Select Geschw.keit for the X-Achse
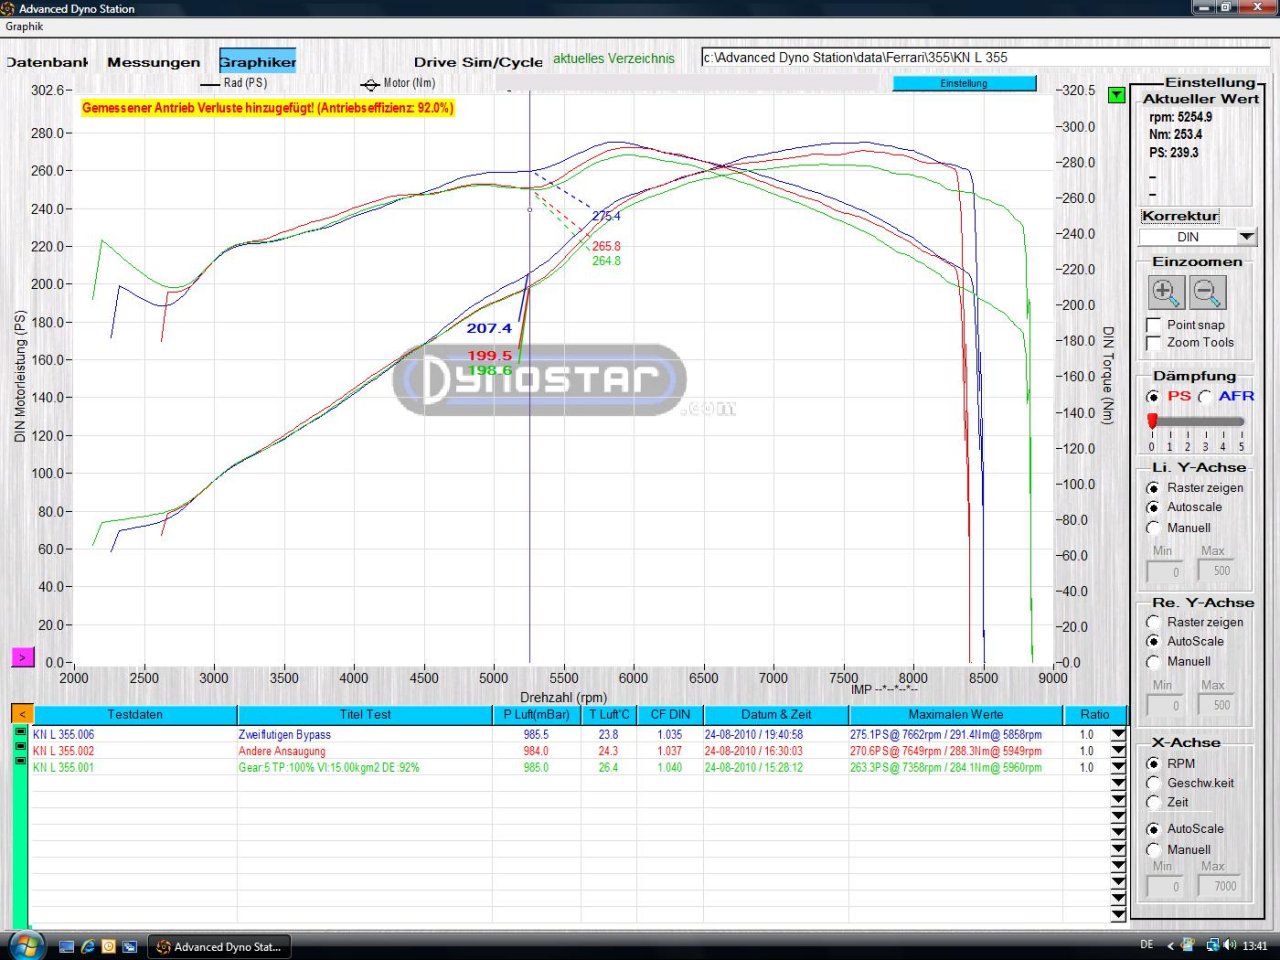This screenshot has height=960, width=1280. pos(1153,783)
